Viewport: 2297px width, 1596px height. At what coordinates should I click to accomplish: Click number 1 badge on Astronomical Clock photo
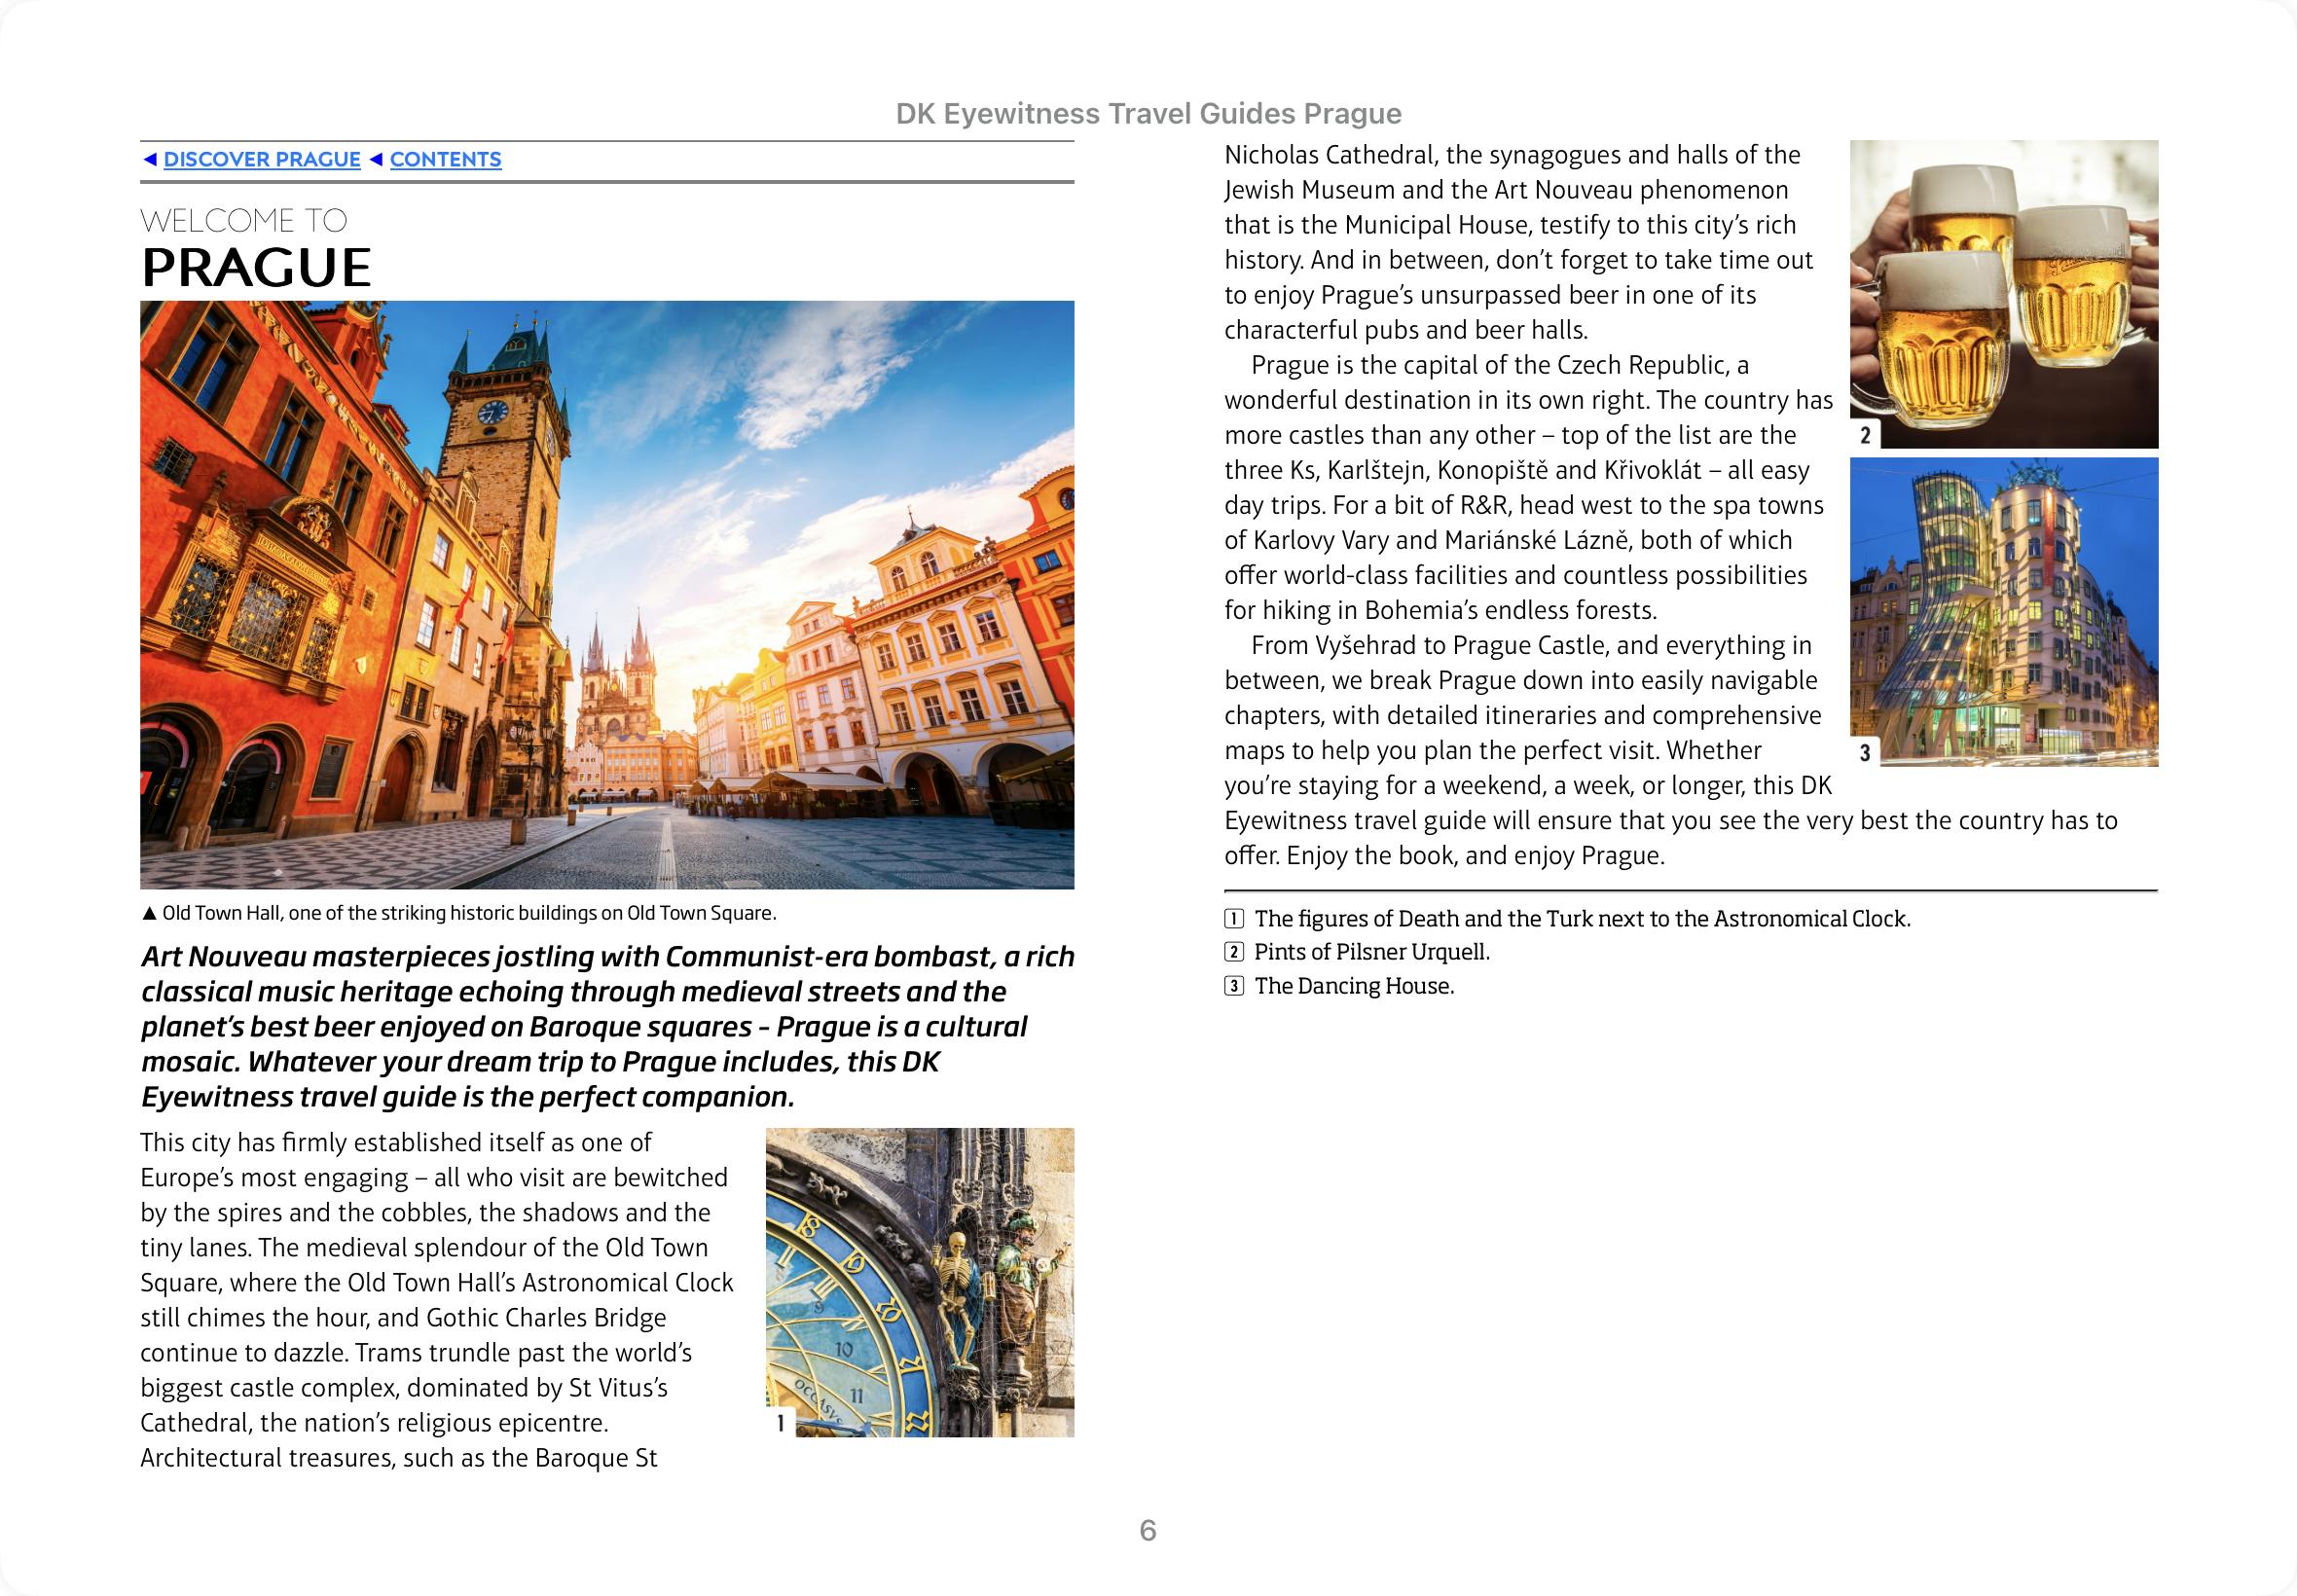[x=780, y=1423]
